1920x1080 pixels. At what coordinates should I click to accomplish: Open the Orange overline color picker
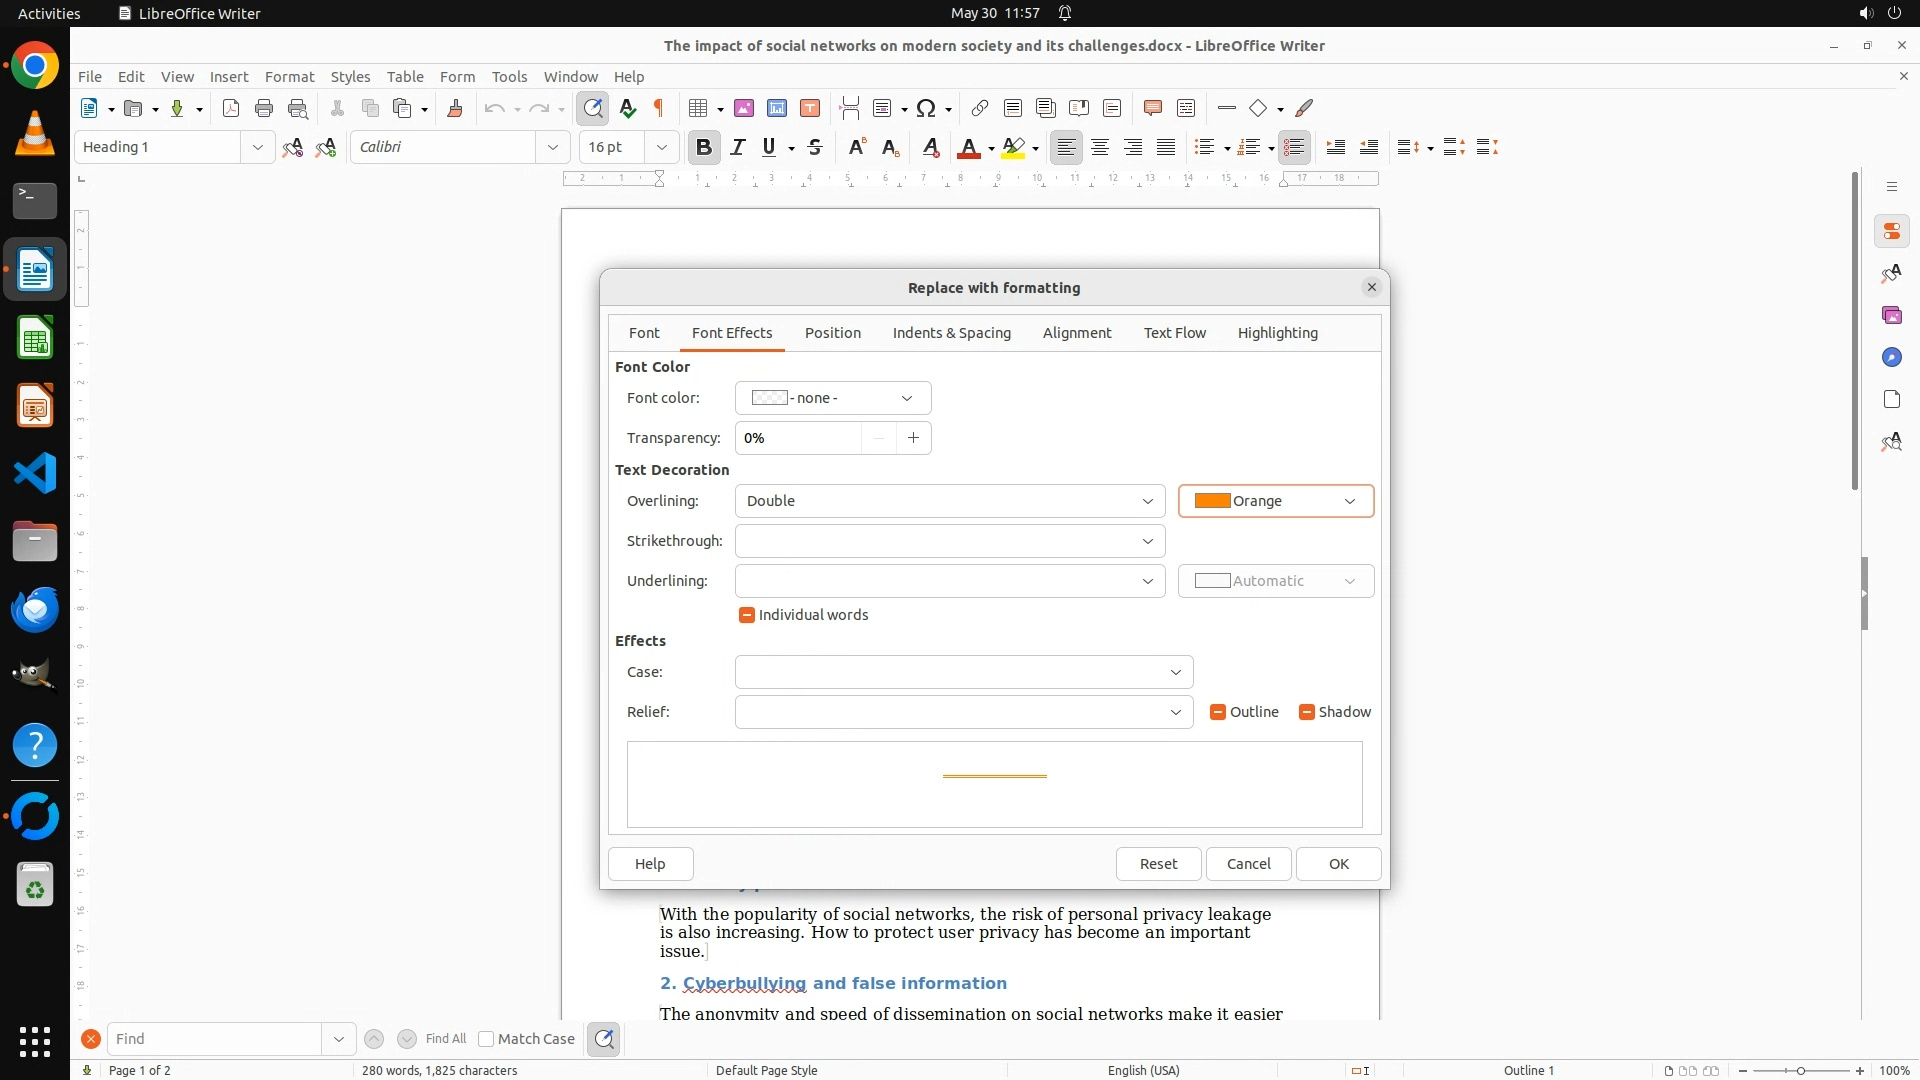coord(1275,501)
